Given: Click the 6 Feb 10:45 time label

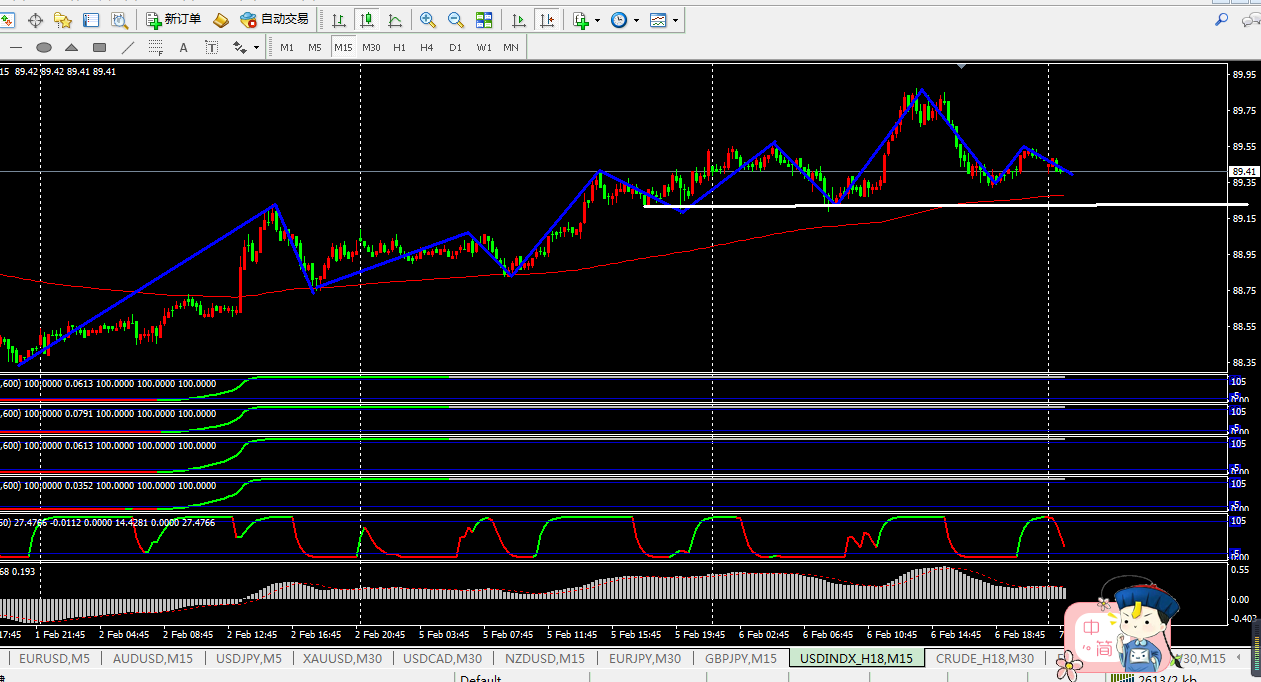Looking at the screenshot, I should (891, 635).
